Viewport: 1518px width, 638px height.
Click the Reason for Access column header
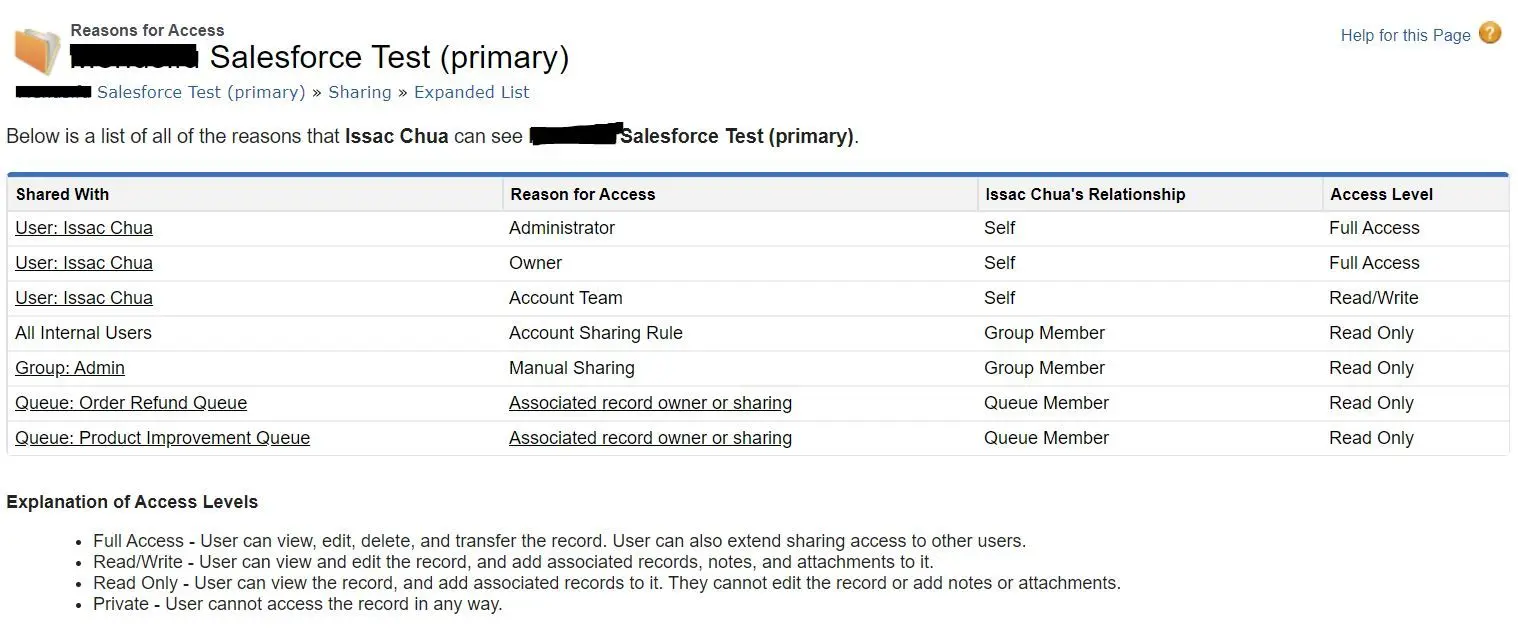[x=583, y=194]
